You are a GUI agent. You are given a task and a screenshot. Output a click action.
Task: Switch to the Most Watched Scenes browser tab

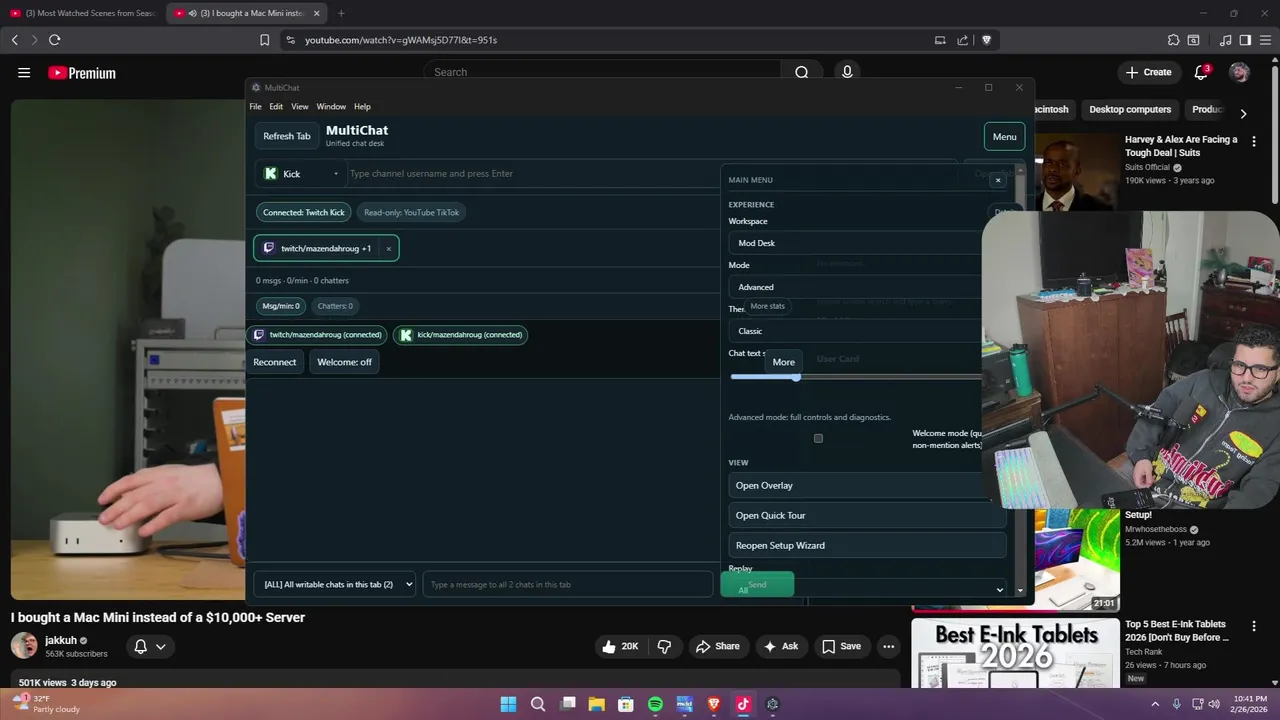tap(82, 13)
